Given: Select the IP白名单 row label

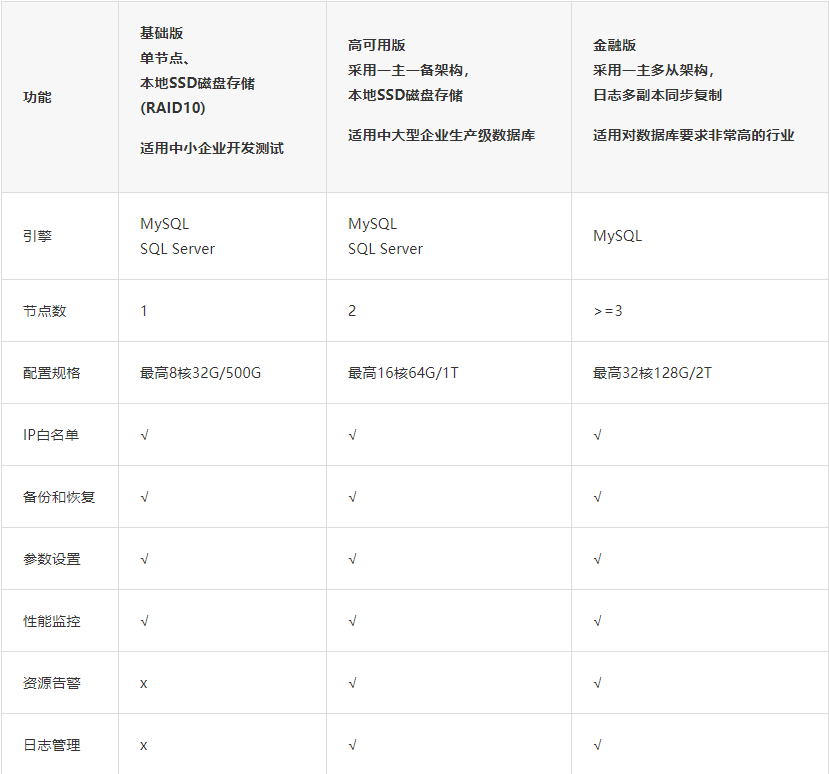Looking at the screenshot, I should [x=51, y=435].
